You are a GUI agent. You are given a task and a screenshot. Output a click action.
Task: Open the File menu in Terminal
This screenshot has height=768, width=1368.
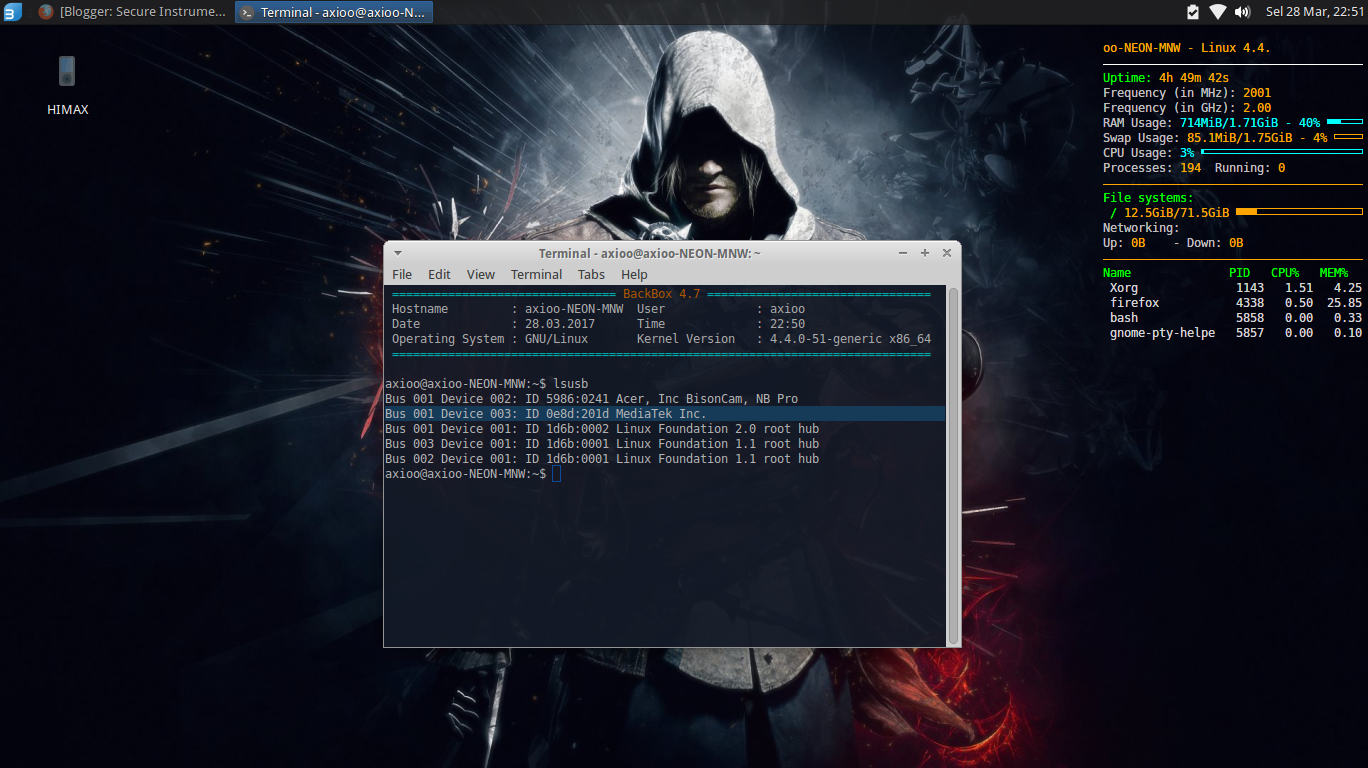pos(402,274)
